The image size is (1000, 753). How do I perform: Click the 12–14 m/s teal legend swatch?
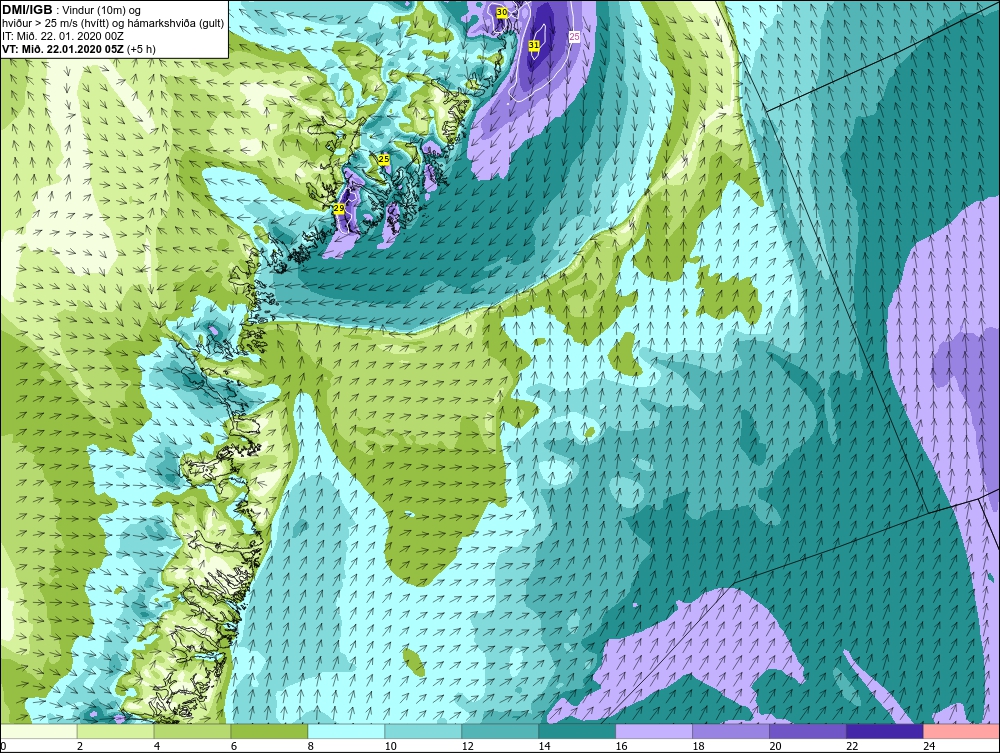tap(500, 731)
